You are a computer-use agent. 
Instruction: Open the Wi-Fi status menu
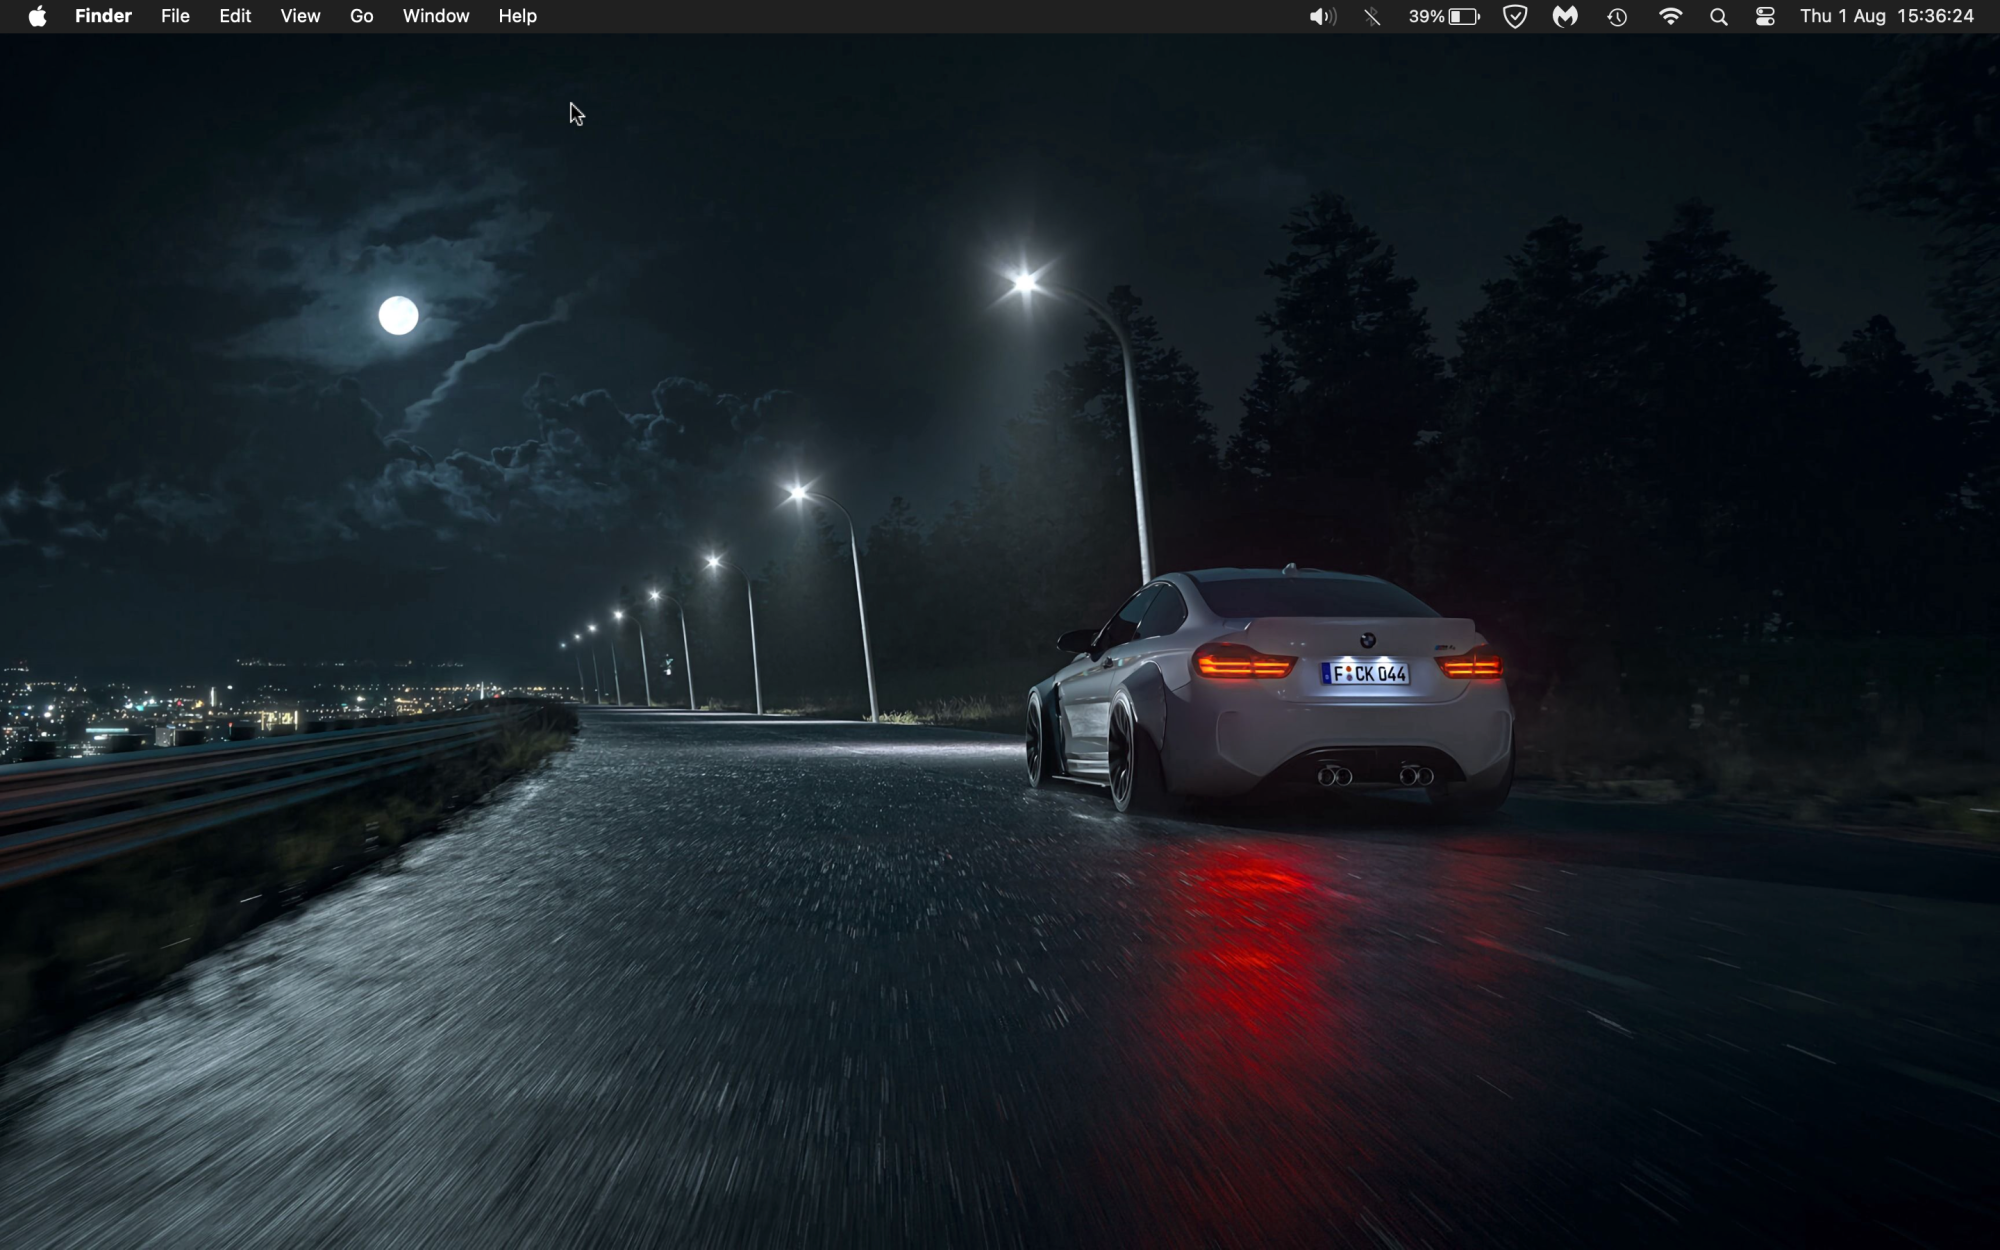1670,16
